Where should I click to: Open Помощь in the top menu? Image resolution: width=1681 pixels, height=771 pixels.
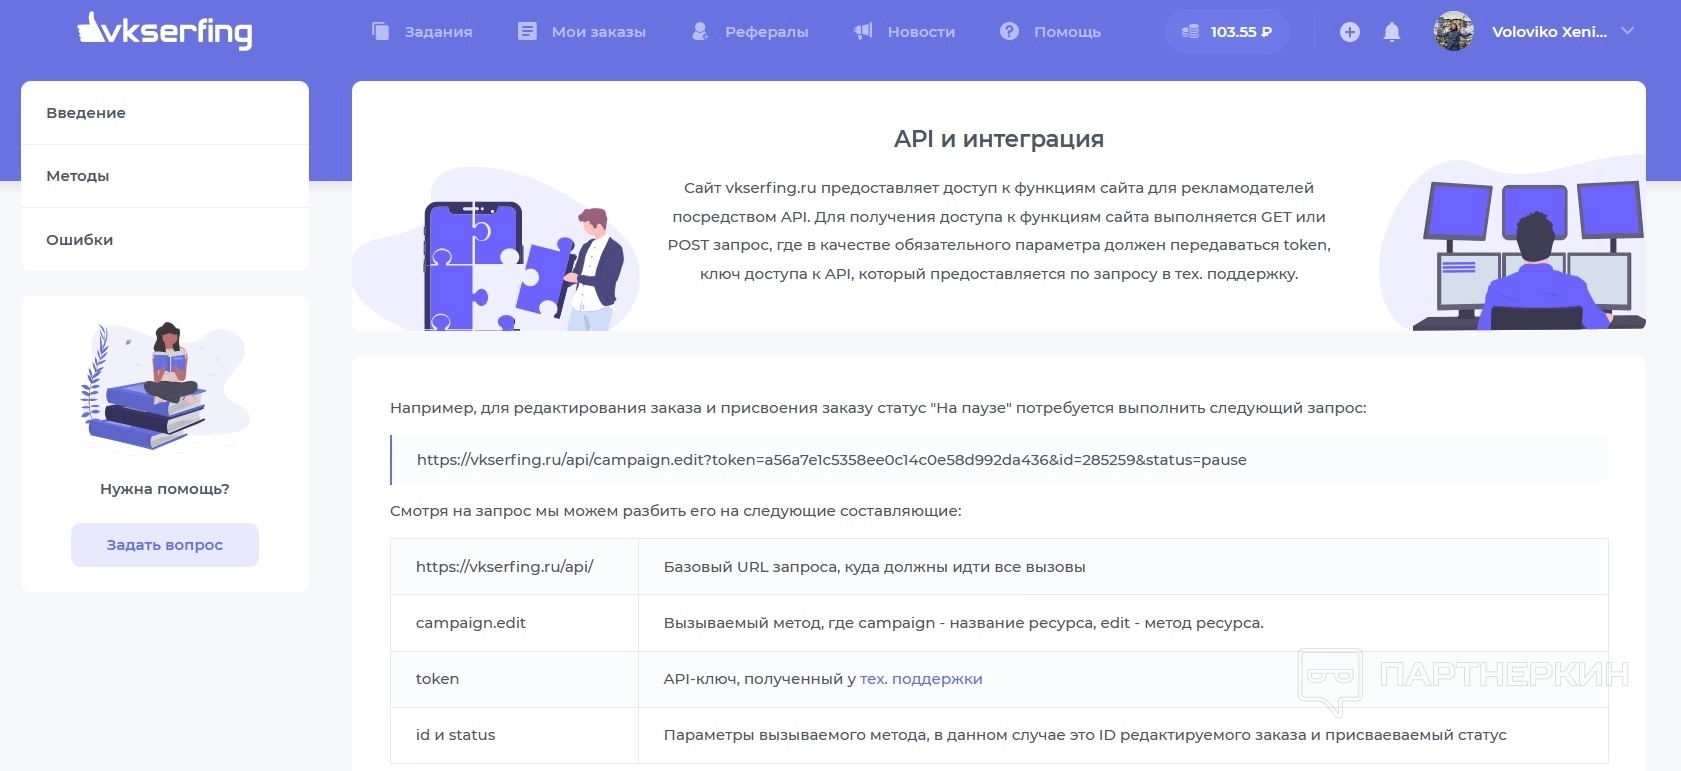1067,32
